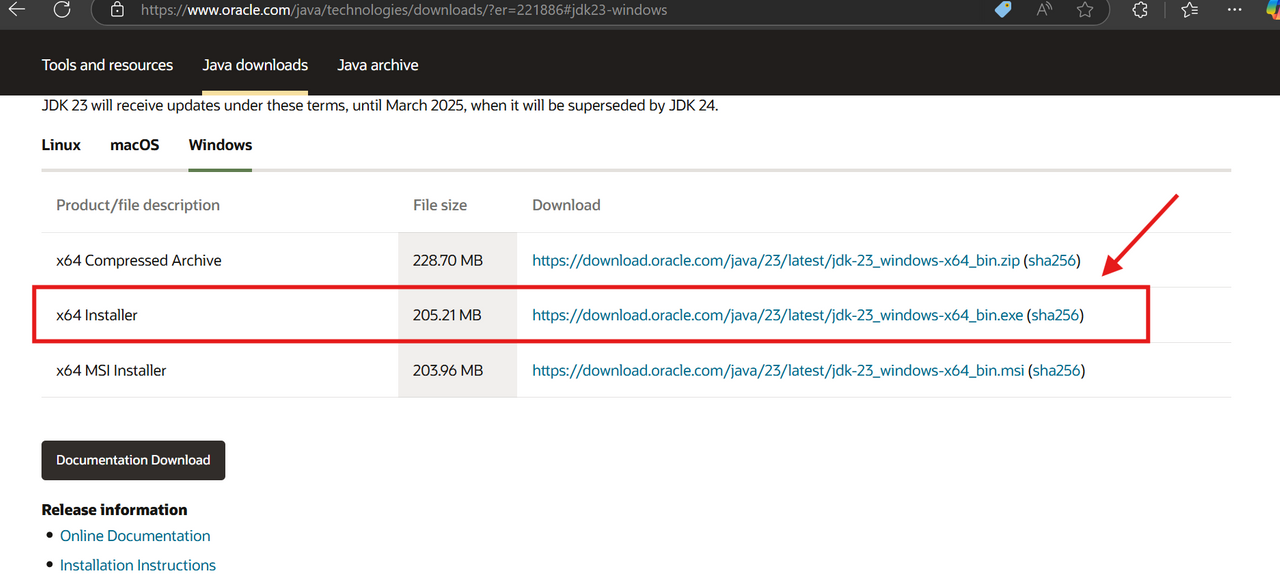Select the Java archive nav item
The width and height of the screenshot is (1280, 582).
[378, 65]
